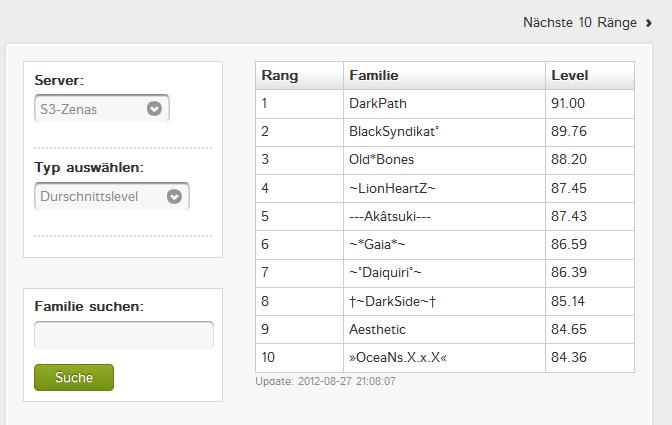Viewport: 672px width, 425px height.
Task: Click the »OceaNs.X.x.X« family entry
Action: coord(398,357)
